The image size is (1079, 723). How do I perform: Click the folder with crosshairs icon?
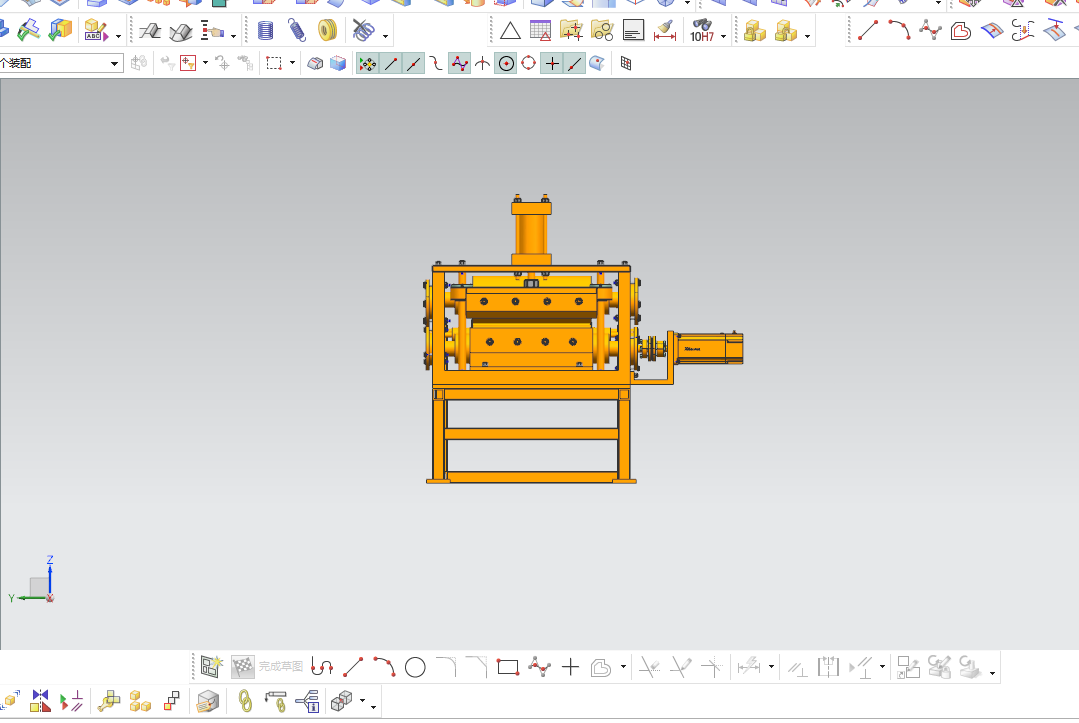571,31
